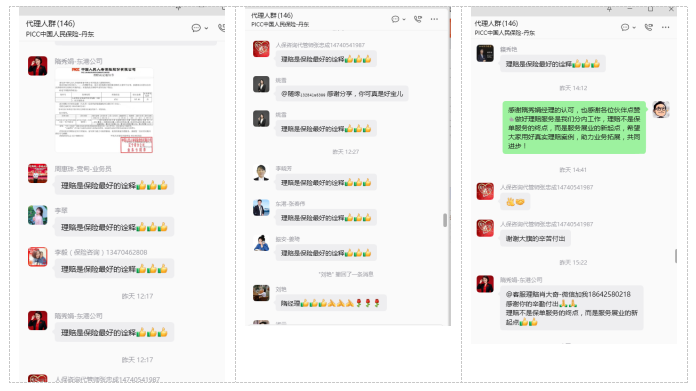Click 周惠珠-宽甸-业务员 avatar
Image resolution: width=696 pixels, height=391 pixels.
[x=37, y=173]
